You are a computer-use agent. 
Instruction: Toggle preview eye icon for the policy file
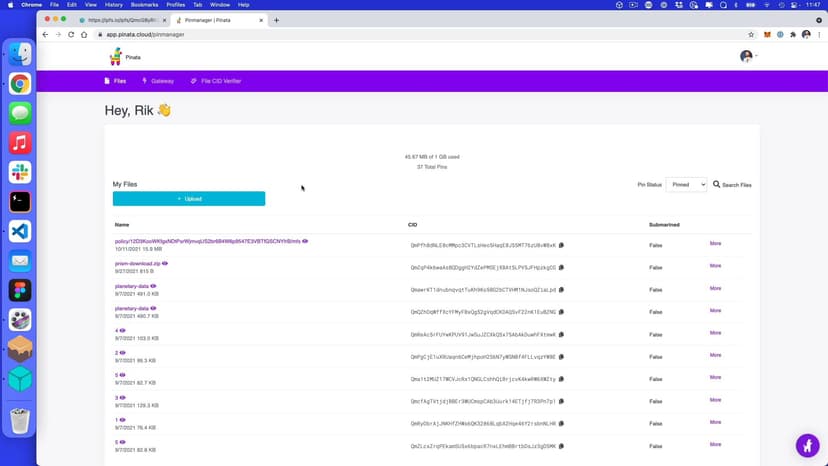tap(305, 241)
